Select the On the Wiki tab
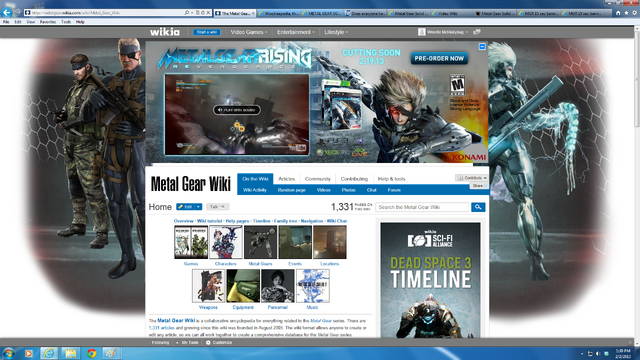Image resolution: width=640 pixels, height=360 pixels. (x=255, y=179)
